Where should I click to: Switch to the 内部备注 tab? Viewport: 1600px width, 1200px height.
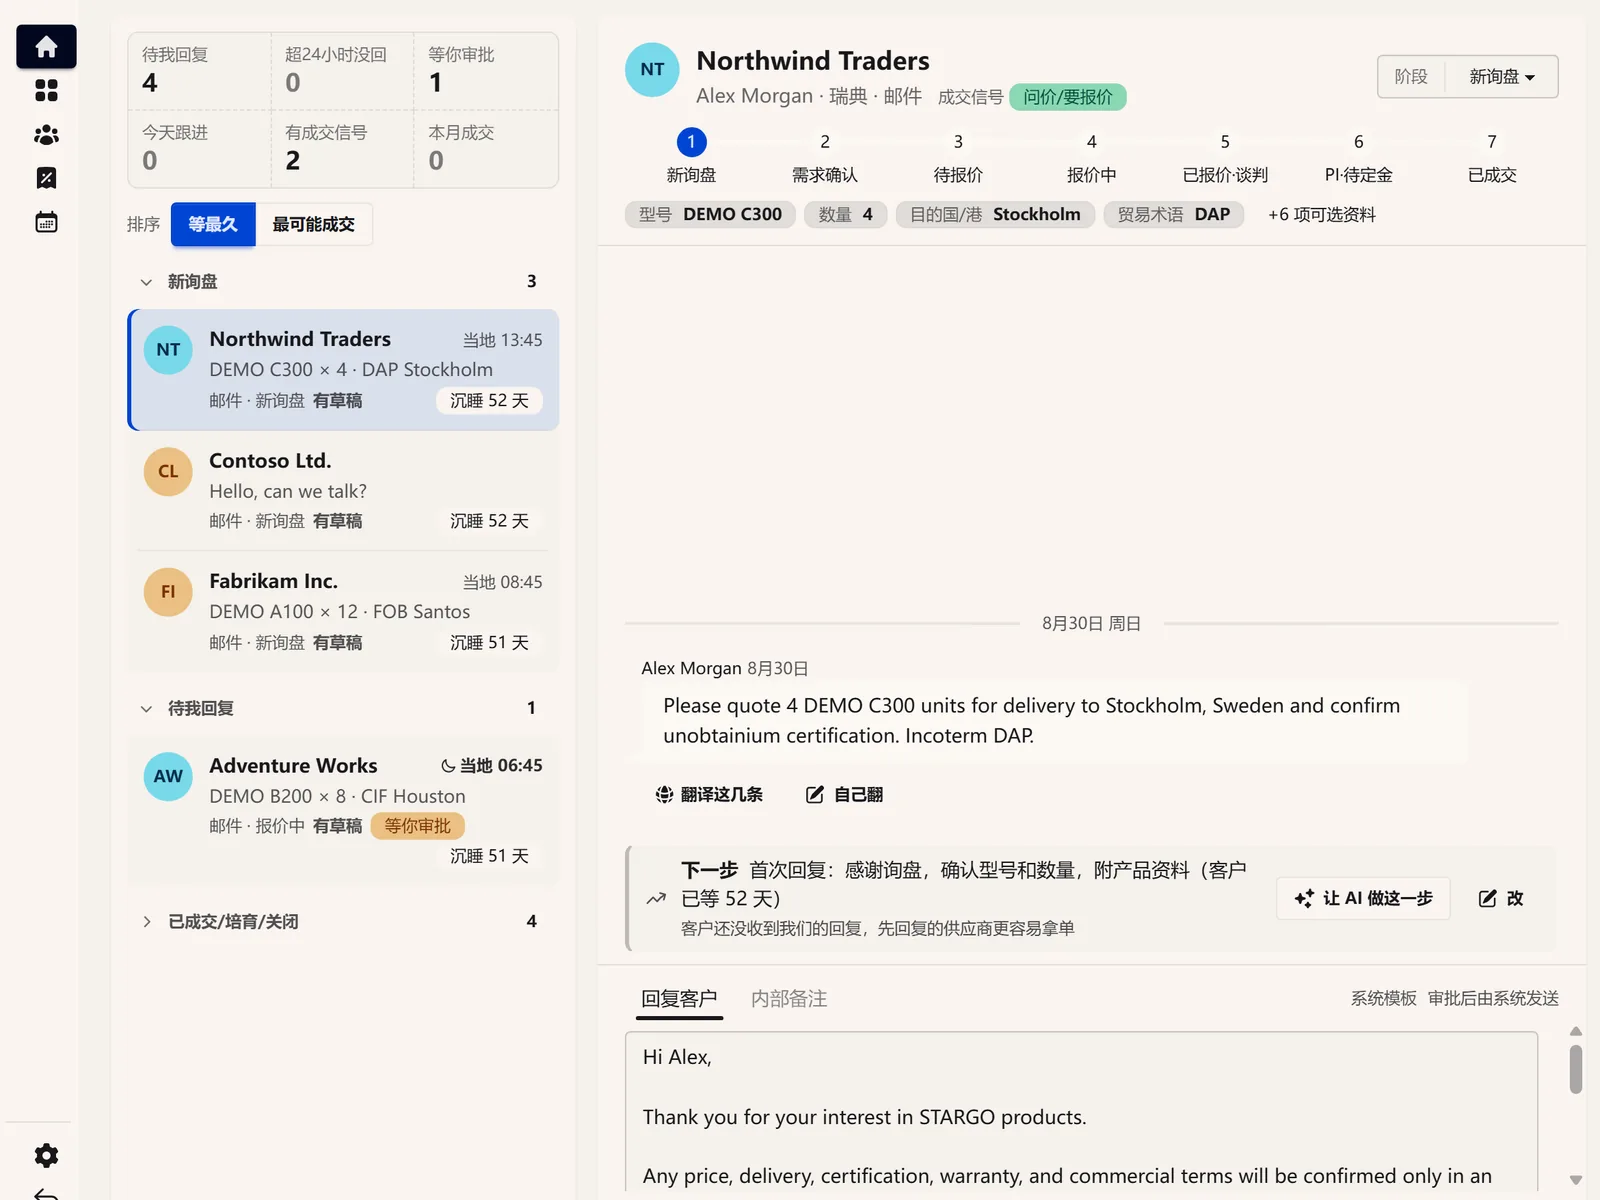789,999
